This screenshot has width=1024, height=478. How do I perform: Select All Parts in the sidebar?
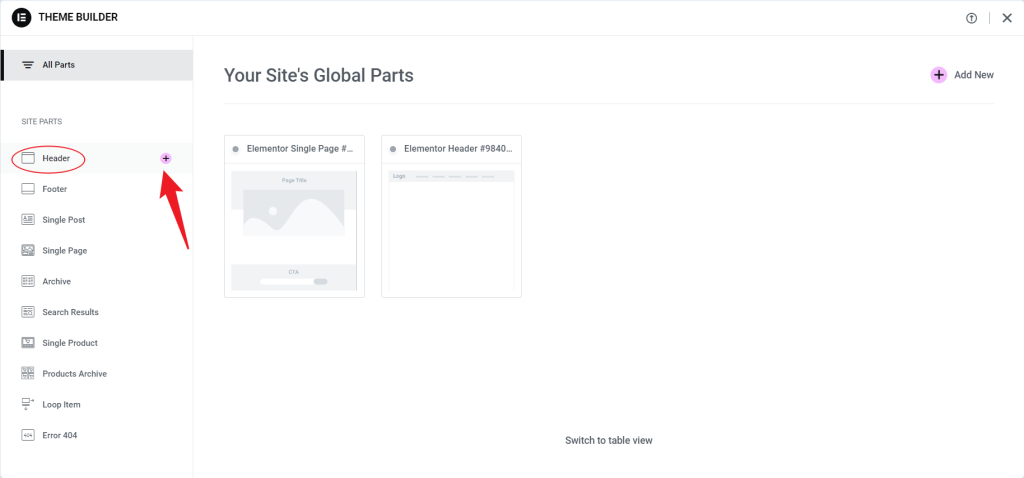tap(97, 65)
